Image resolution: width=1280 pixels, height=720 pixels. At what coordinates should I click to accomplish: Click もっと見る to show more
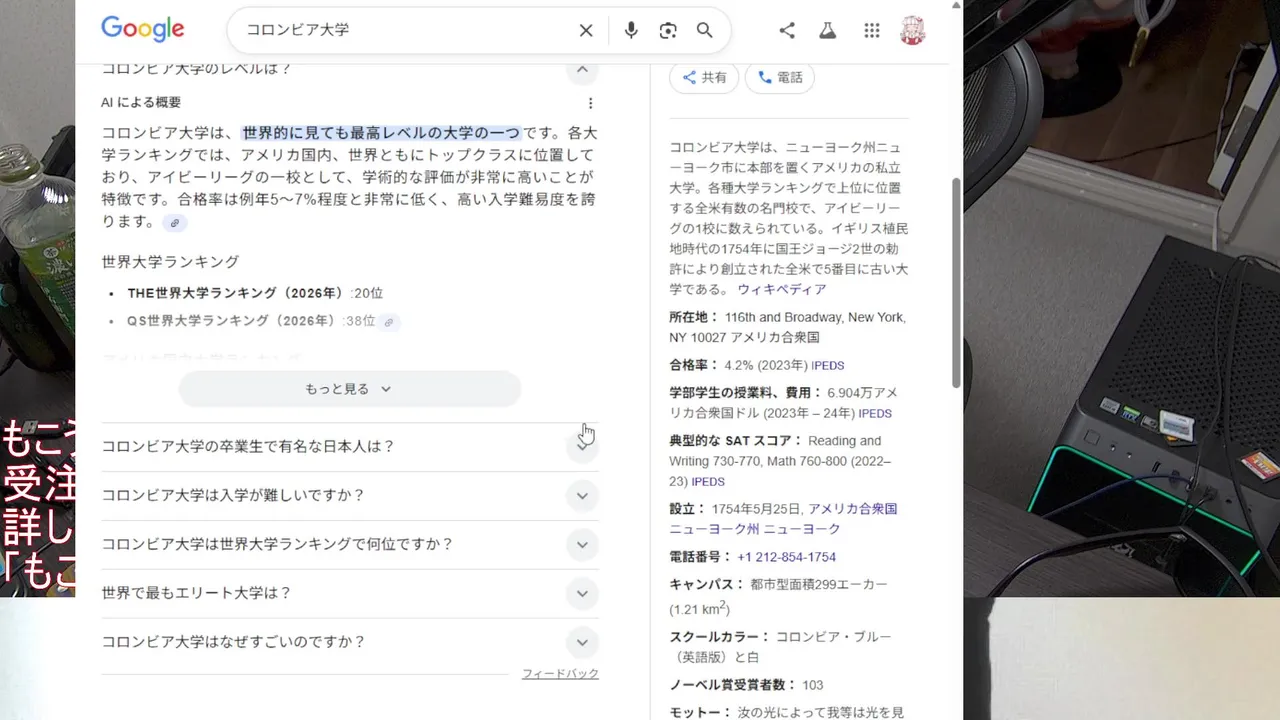point(349,389)
